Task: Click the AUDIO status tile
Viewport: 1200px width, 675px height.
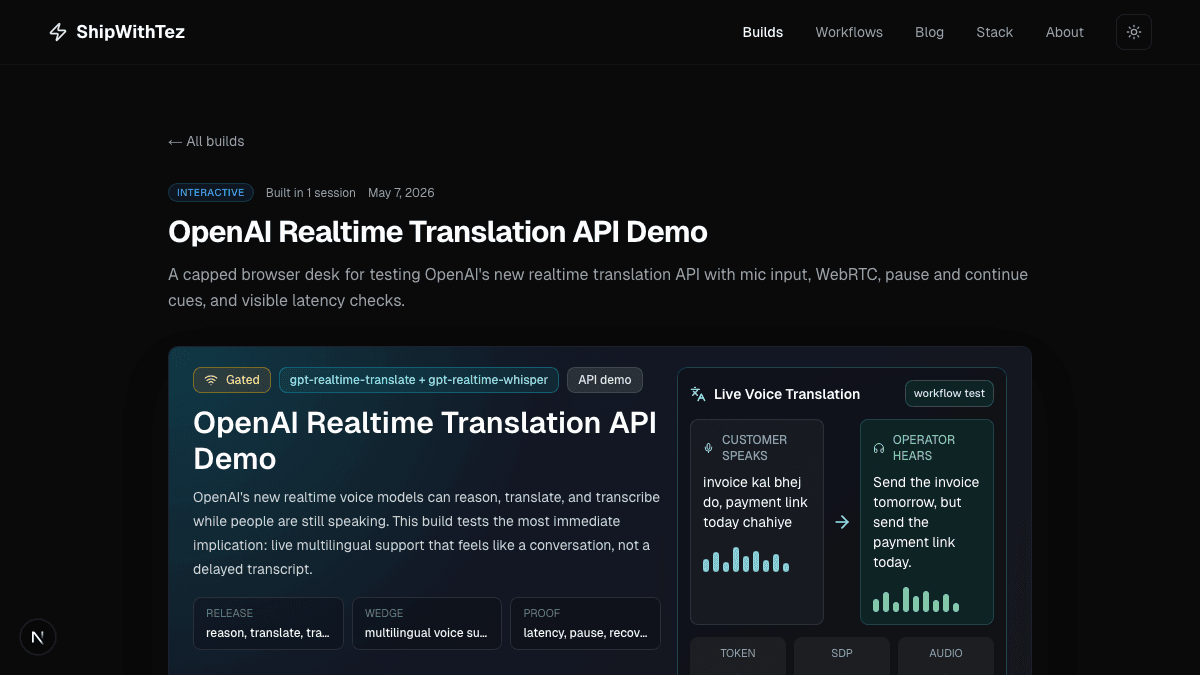Action: (x=946, y=655)
